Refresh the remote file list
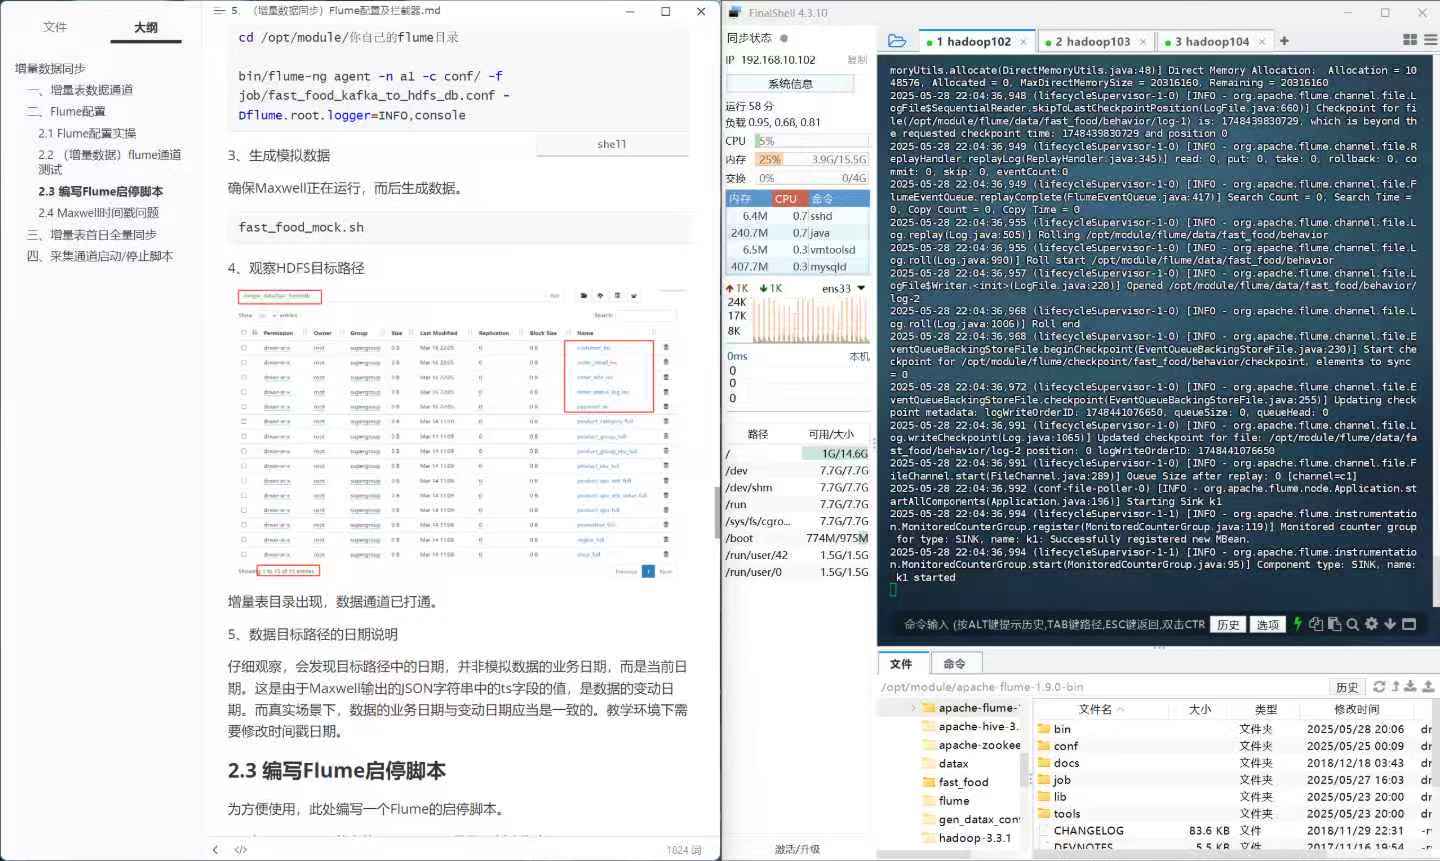This screenshot has height=861, width=1440. click(1379, 686)
